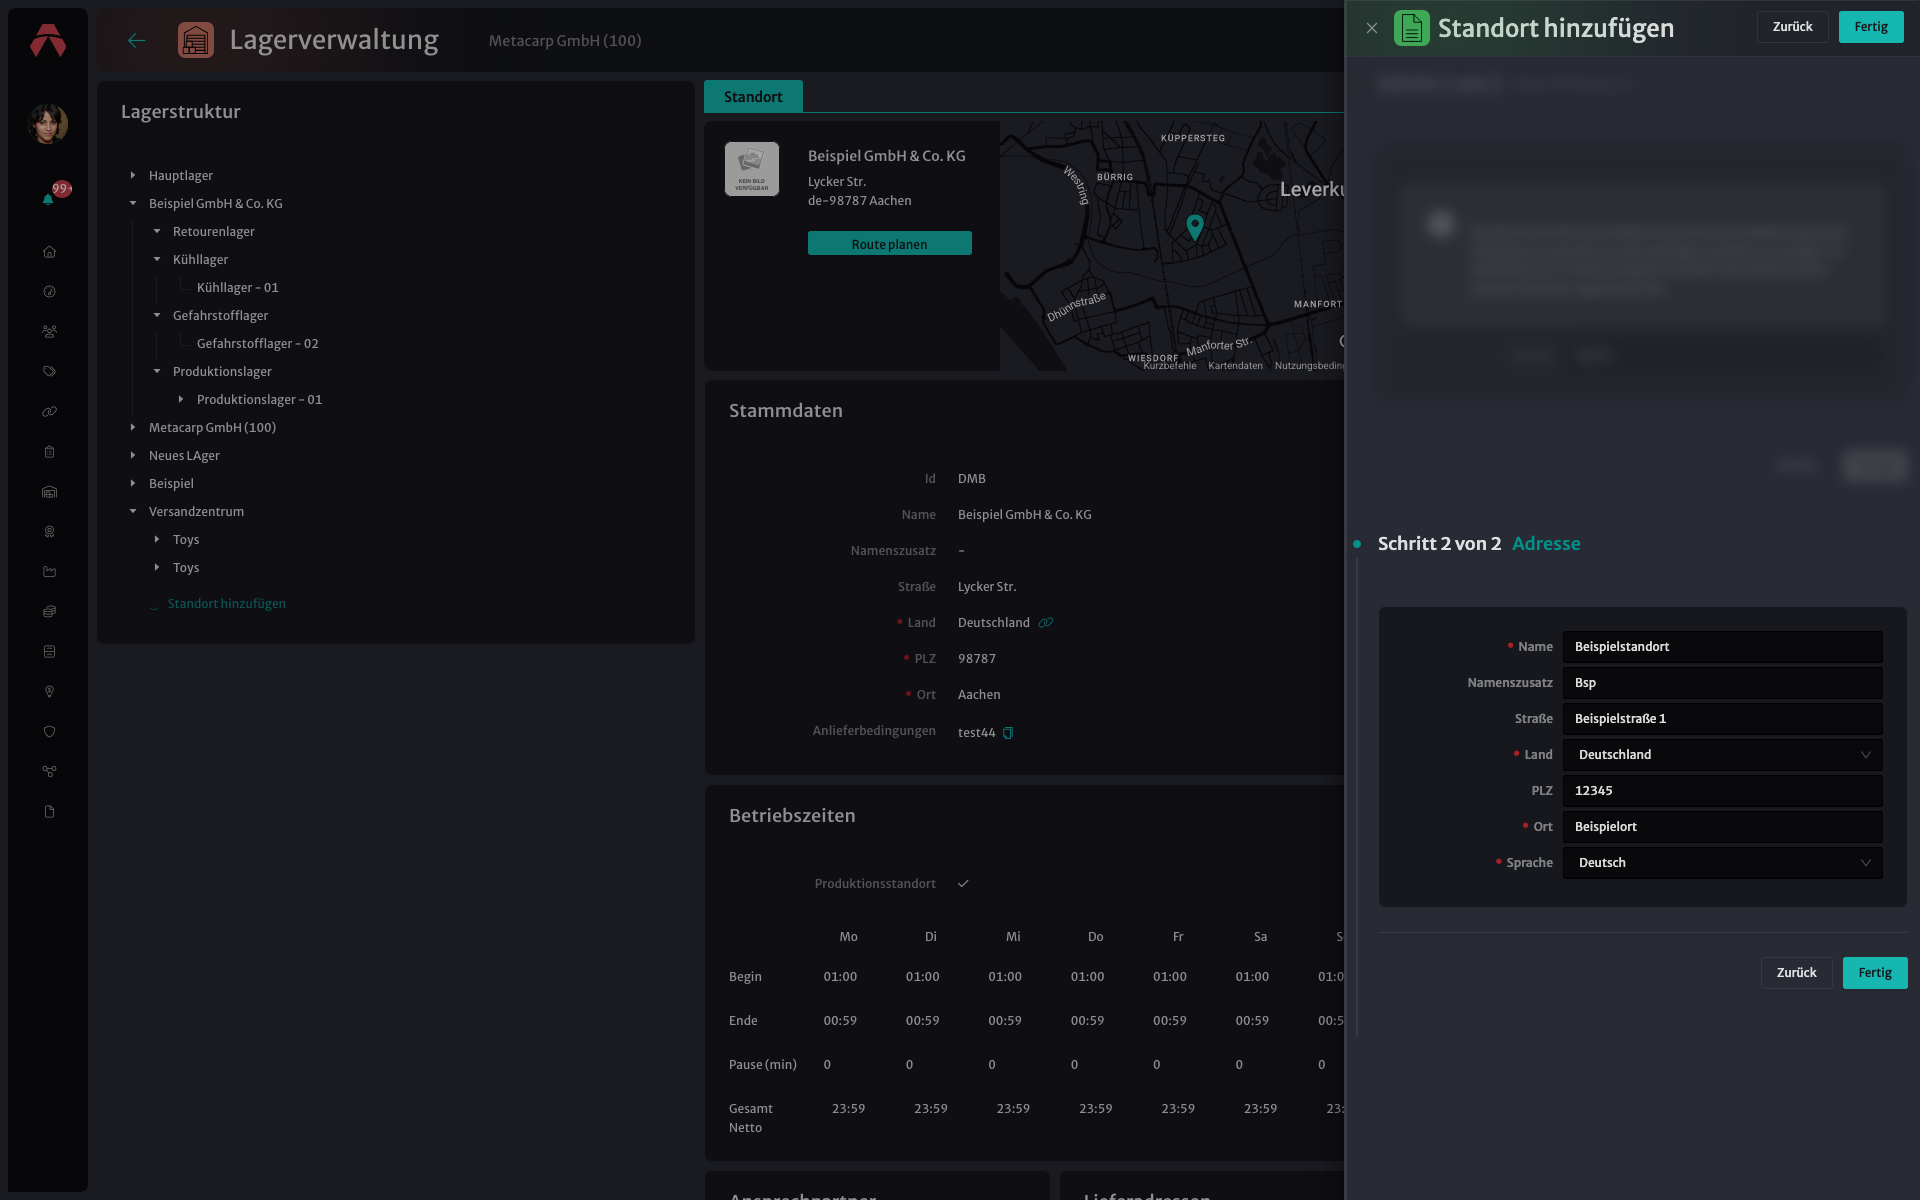Select the Beispiel tree item

[171, 484]
